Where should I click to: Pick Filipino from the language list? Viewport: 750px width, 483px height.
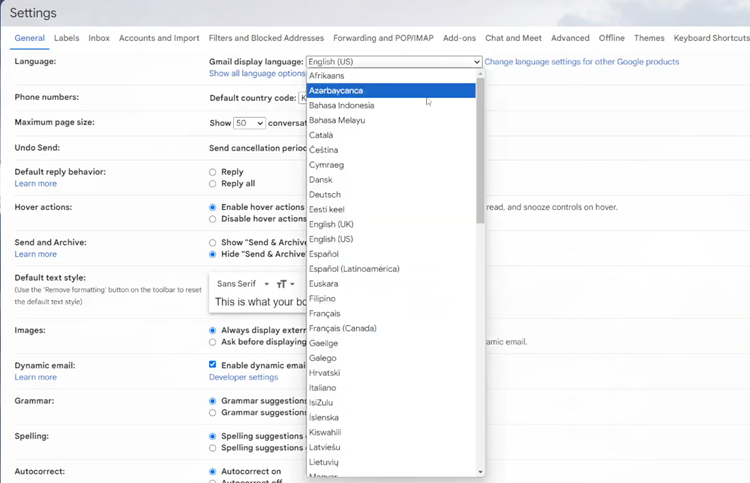click(391, 298)
